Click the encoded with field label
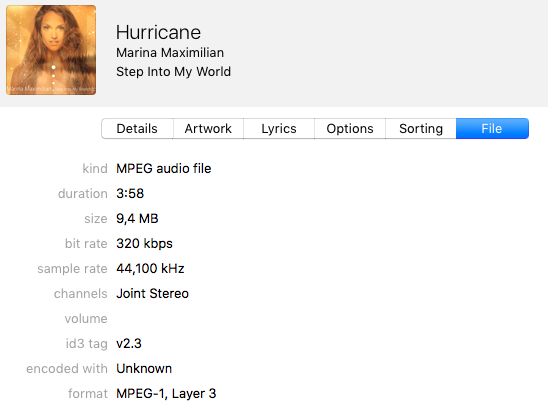 point(67,369)
